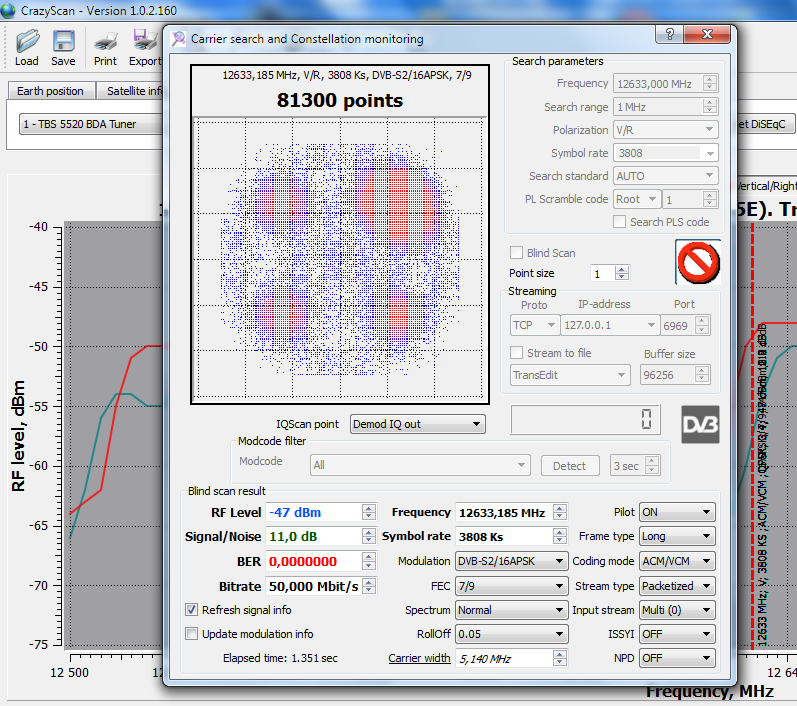797x706 pixels.
Task: Open the Modcode All dropdown
Action: point(420,465)
